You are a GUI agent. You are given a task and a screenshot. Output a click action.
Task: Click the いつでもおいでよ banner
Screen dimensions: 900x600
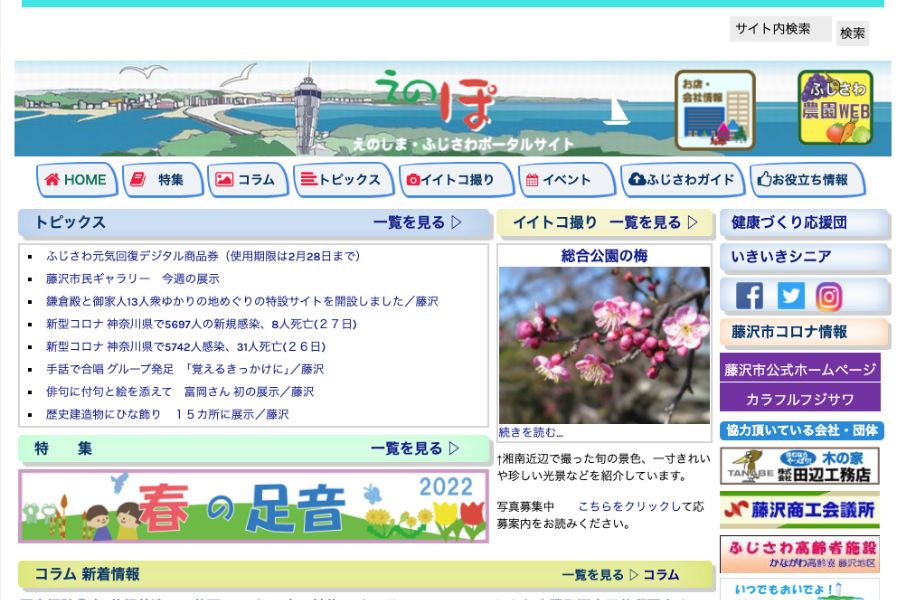tap(800, 590)
